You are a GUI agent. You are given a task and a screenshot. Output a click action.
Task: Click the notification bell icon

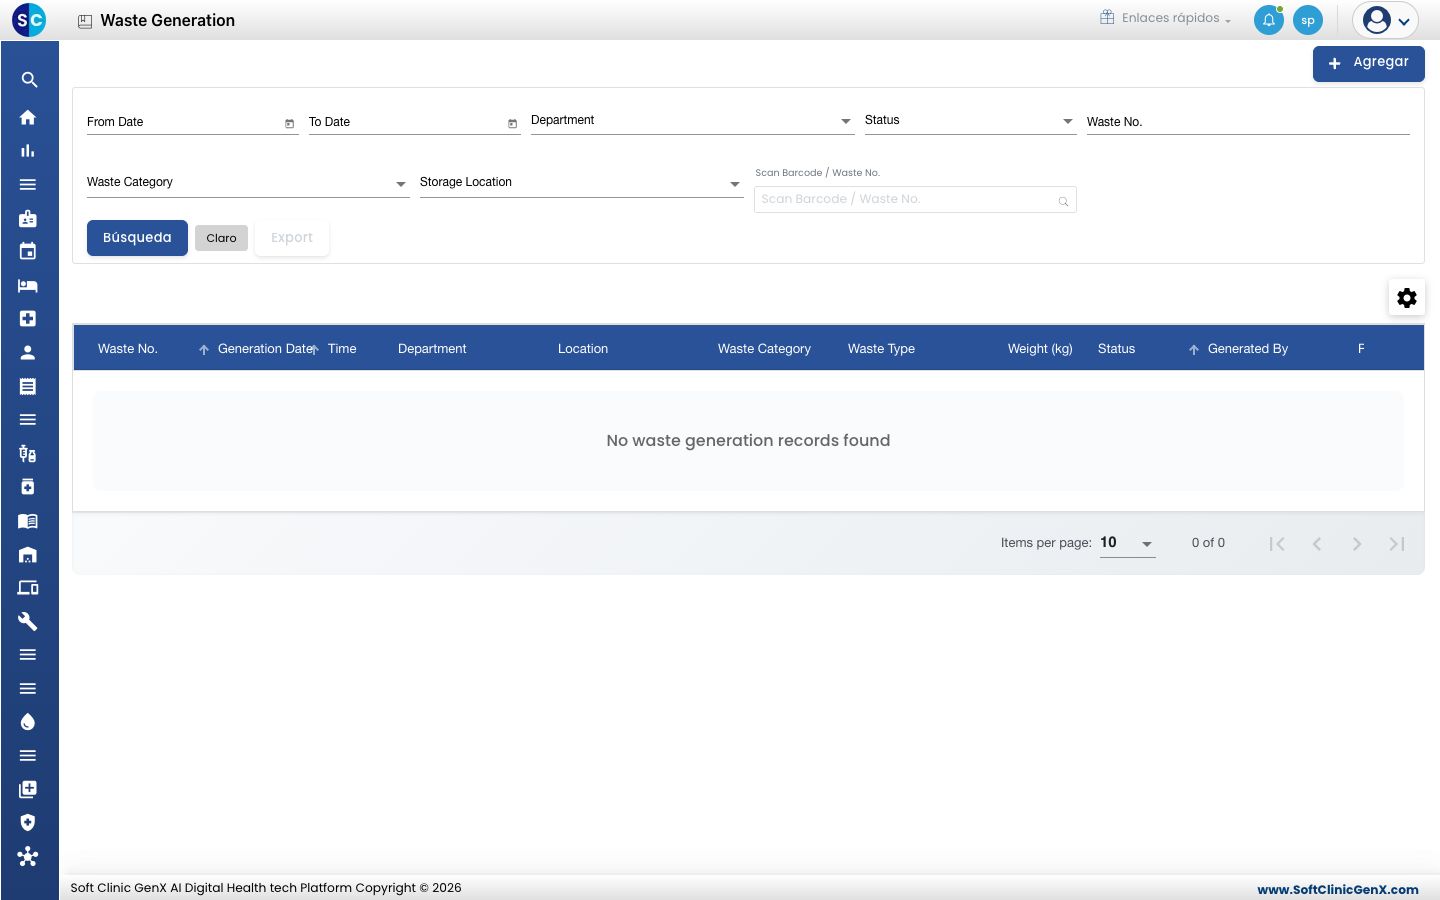pyautogui.click(x=1269, y=20)
